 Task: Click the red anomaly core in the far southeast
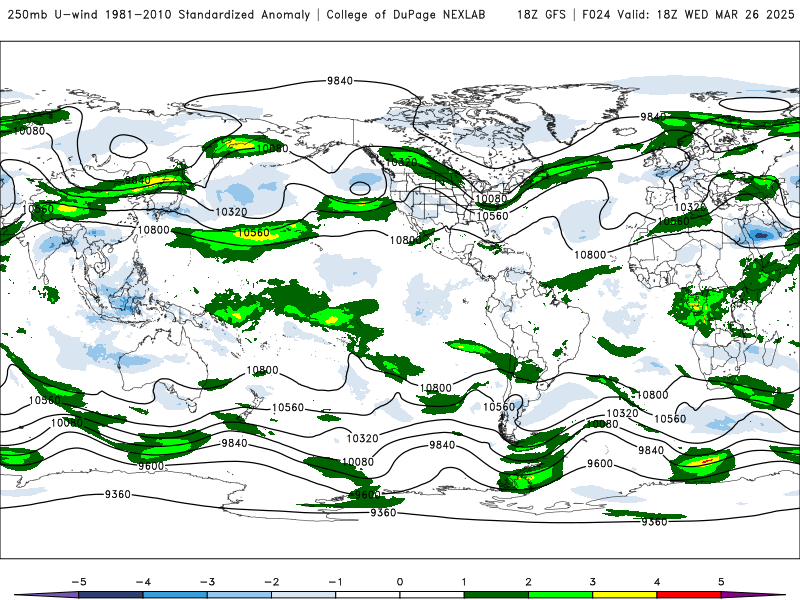click(706, 461)
